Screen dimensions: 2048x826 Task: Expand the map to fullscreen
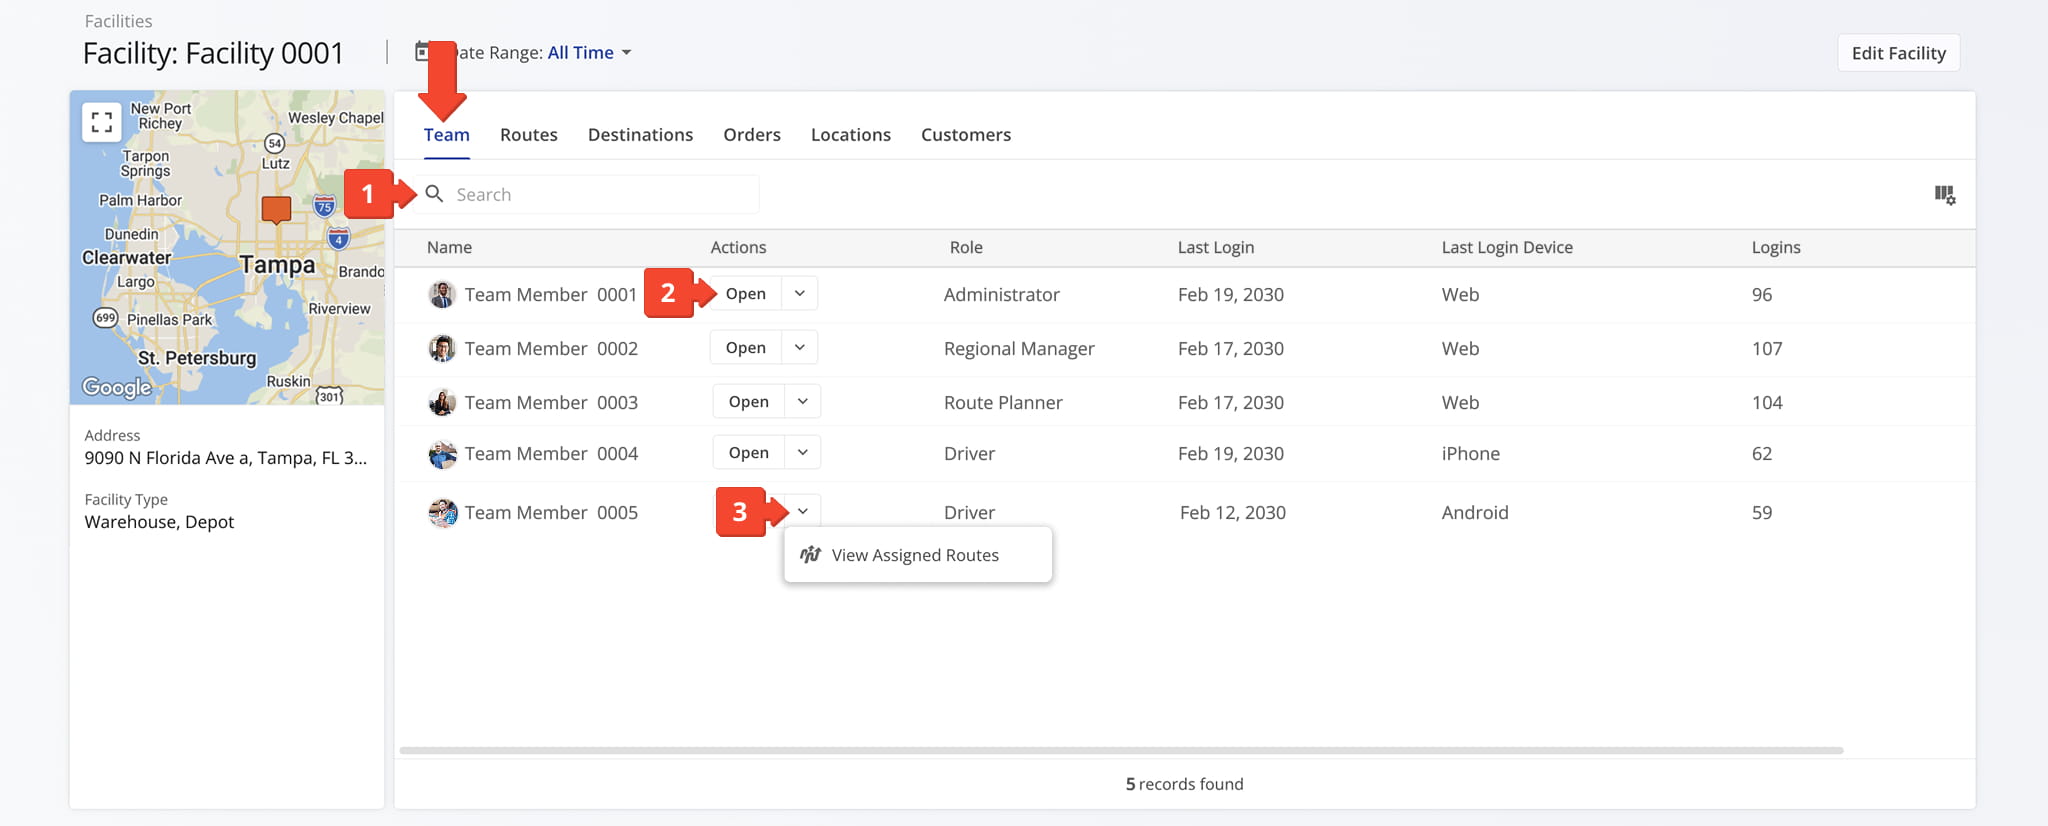[101, 122]
